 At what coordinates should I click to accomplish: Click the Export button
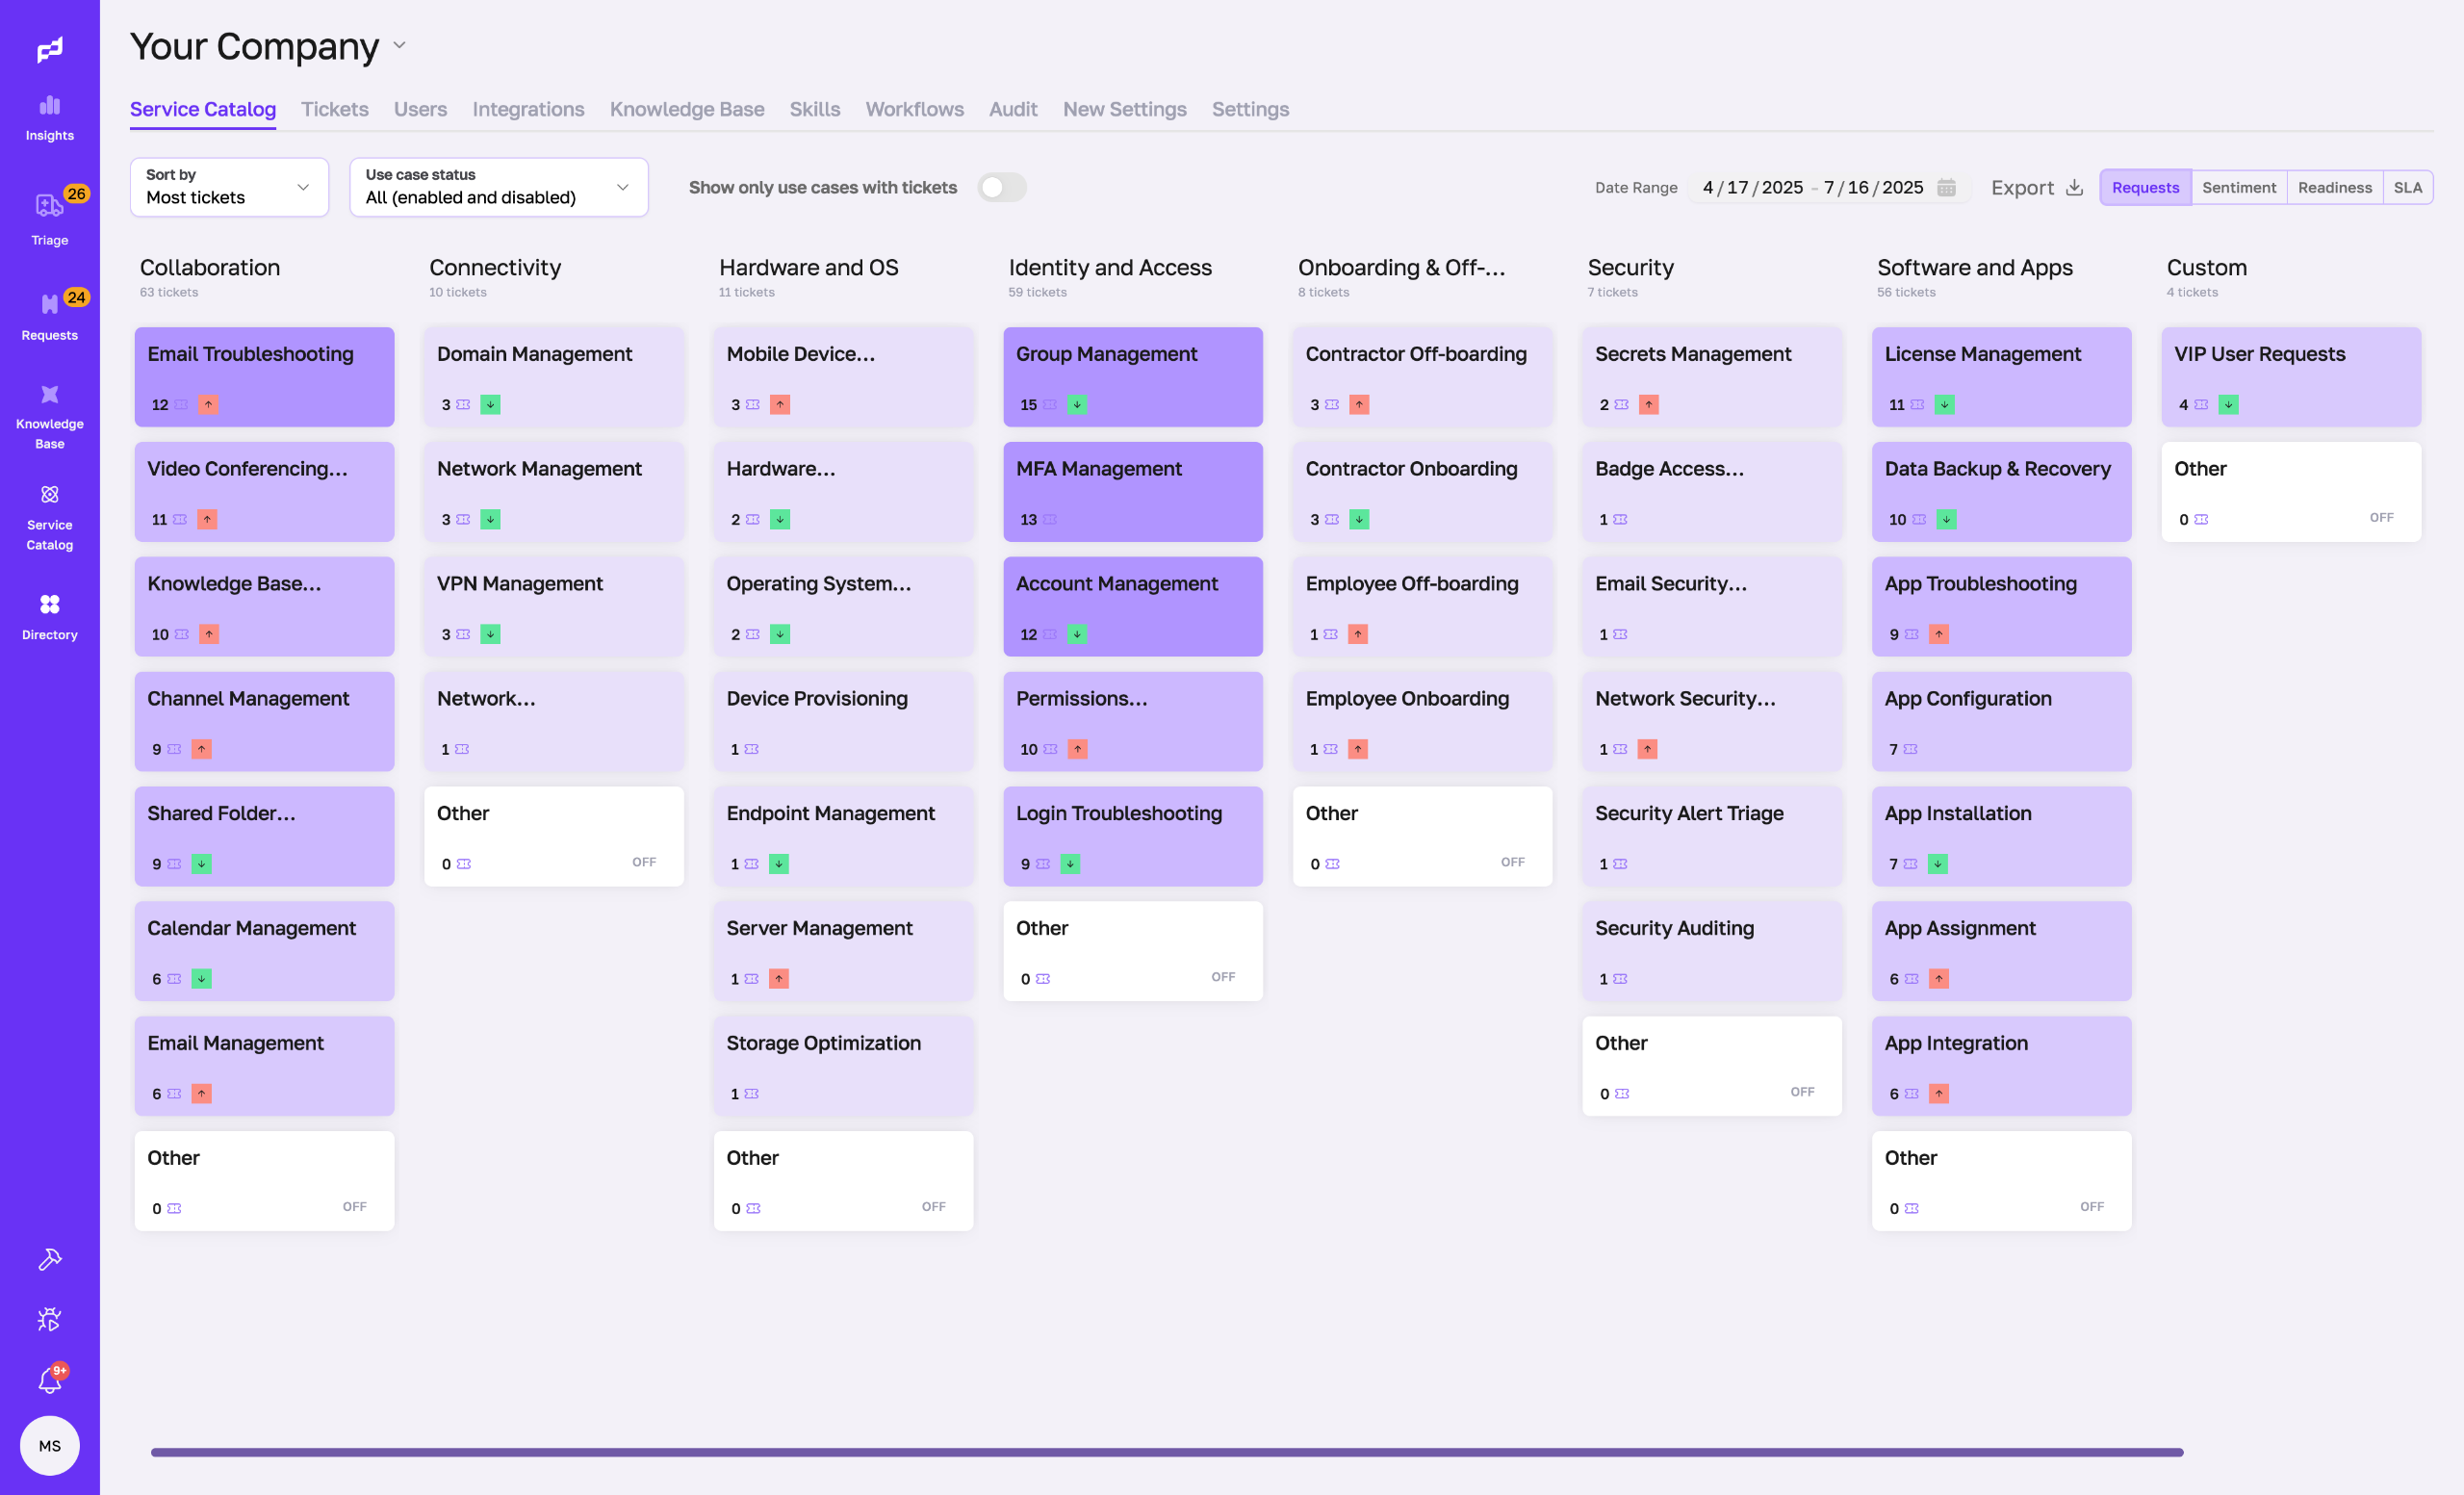click(2036, 187)
